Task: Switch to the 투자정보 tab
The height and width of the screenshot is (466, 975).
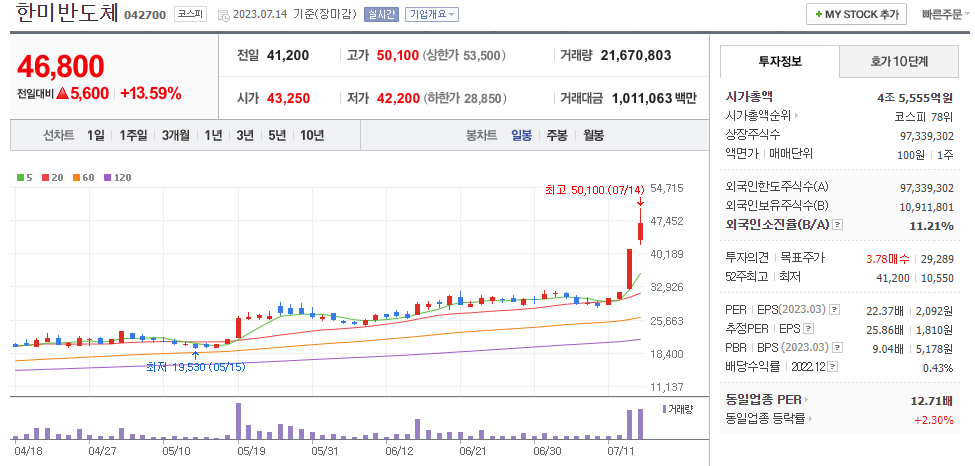Action: [x=780, y=61]
